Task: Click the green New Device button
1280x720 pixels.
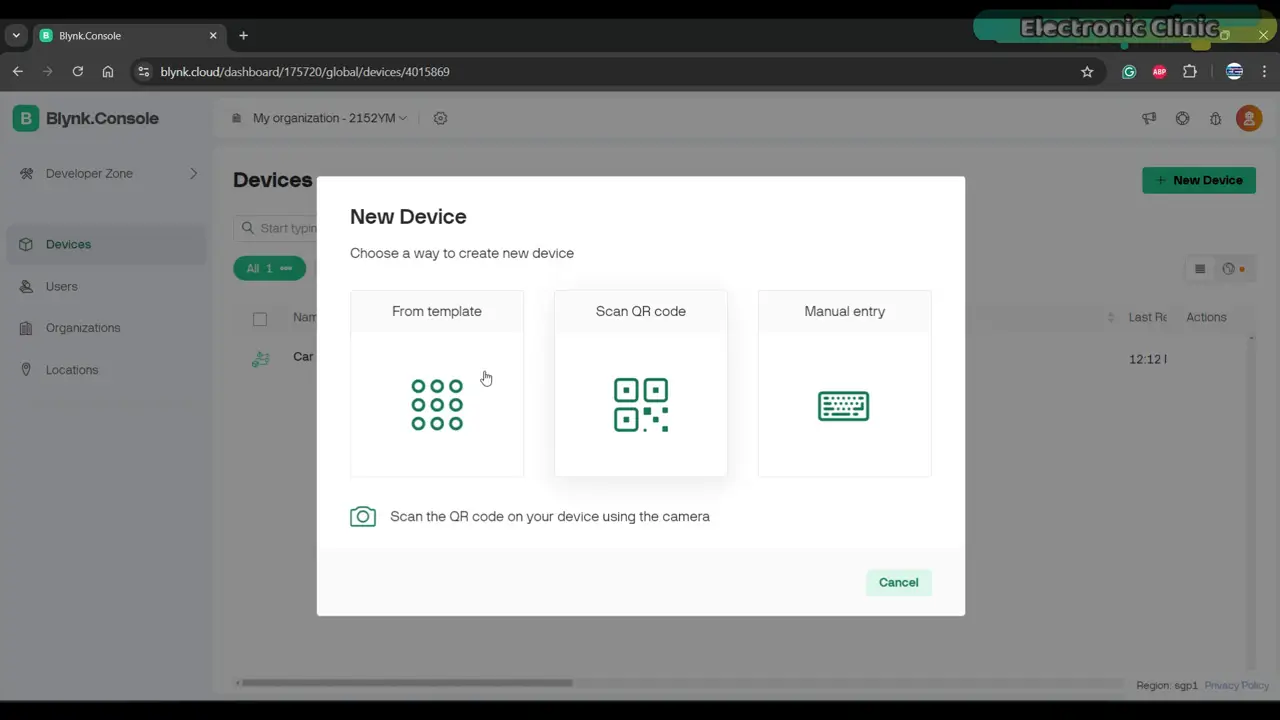Action: click(x=1199, y=180)
